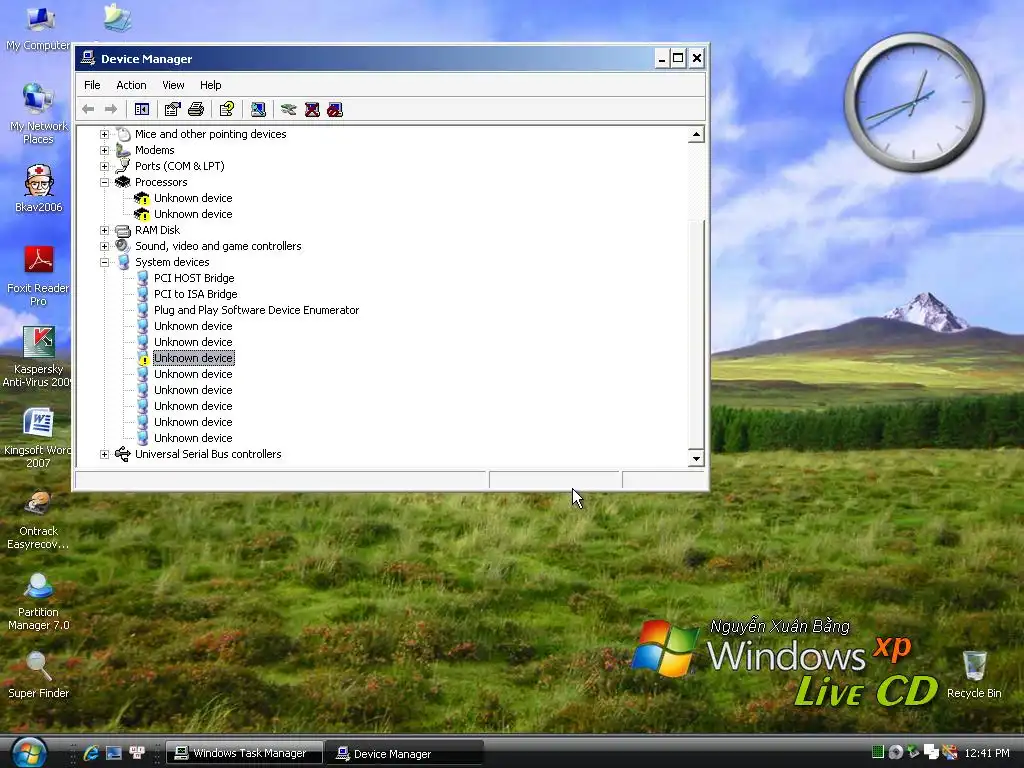Expand the Modems node
This screenshot has width=1024, height=768.
tap(104, 150)
